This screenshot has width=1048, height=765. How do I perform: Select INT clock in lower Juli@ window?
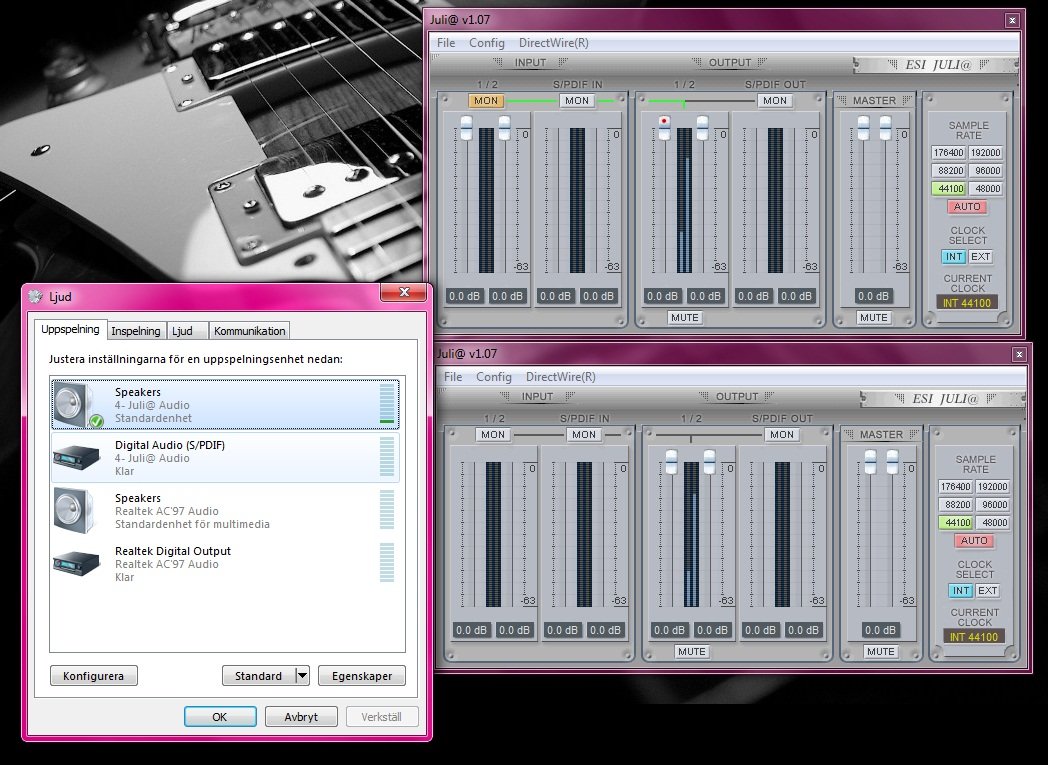pos(960,591)
